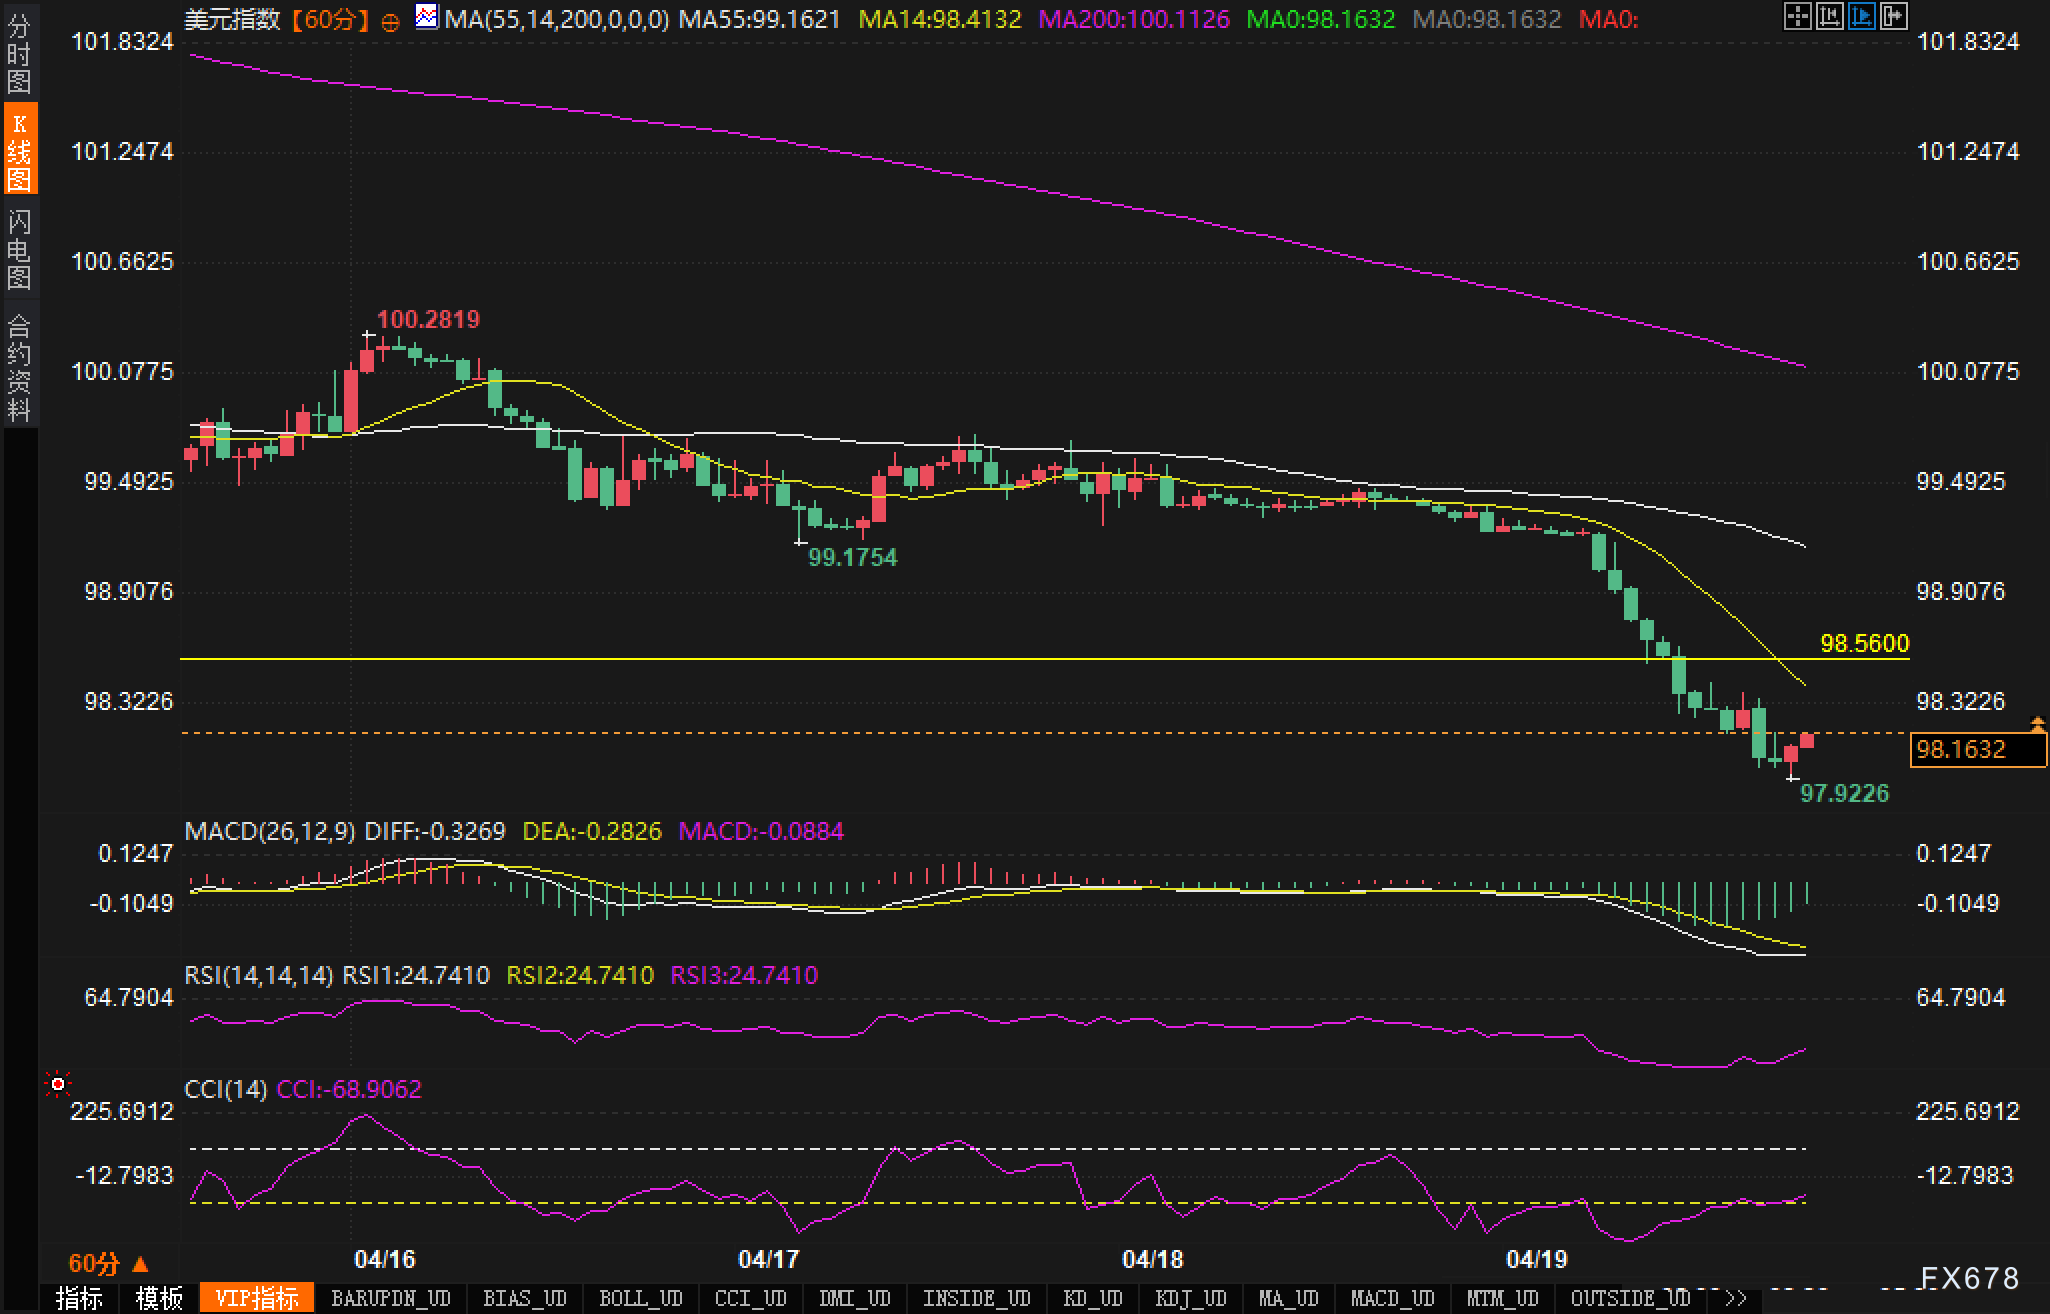
Task: Open the 闪电图 sidebar tab
Action: (19, 249)
